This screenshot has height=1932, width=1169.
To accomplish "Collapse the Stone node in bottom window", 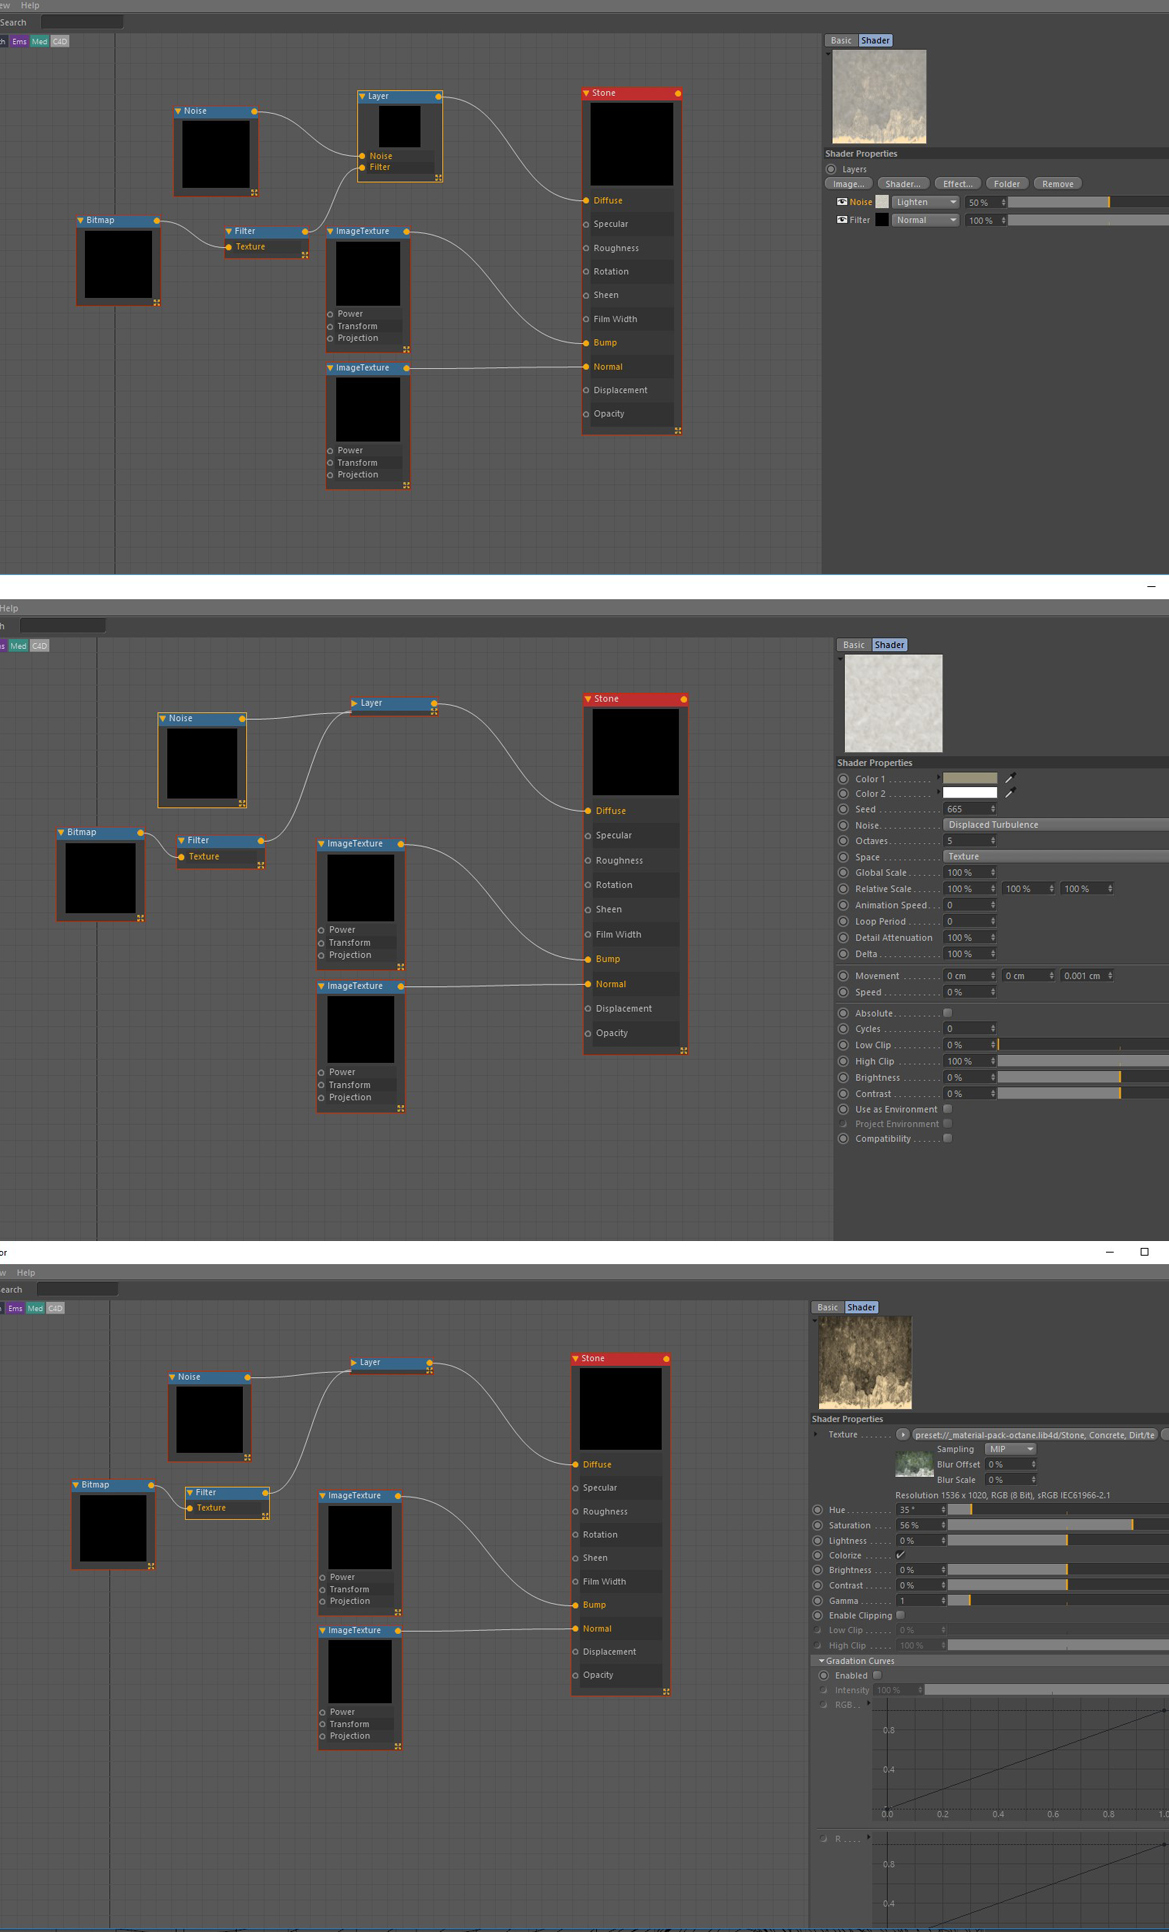I will pos(576,1359).
